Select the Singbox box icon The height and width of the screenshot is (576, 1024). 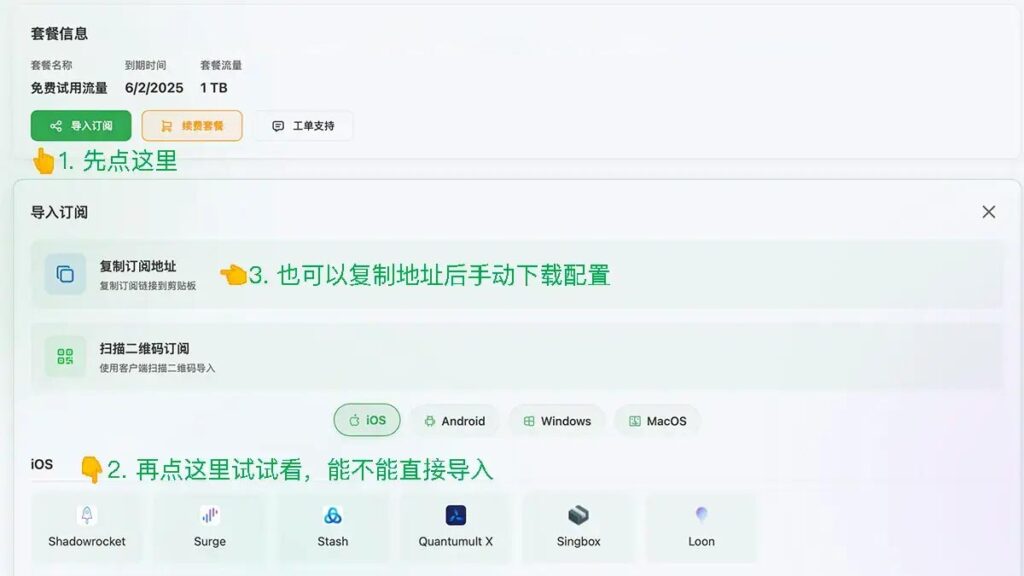pos(578,515)
